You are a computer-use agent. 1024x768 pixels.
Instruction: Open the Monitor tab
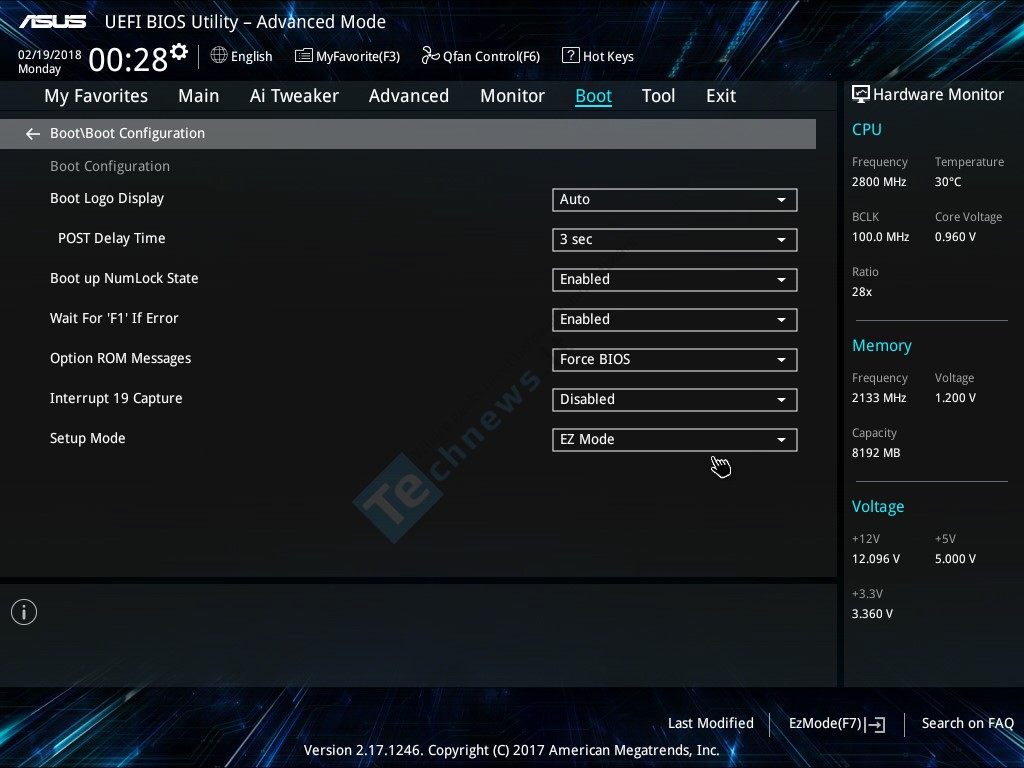click(x=512, y=96)
